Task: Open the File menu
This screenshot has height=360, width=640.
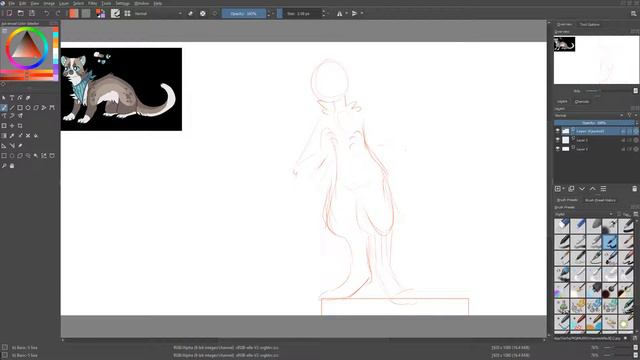Action: (x=11, y=3)
